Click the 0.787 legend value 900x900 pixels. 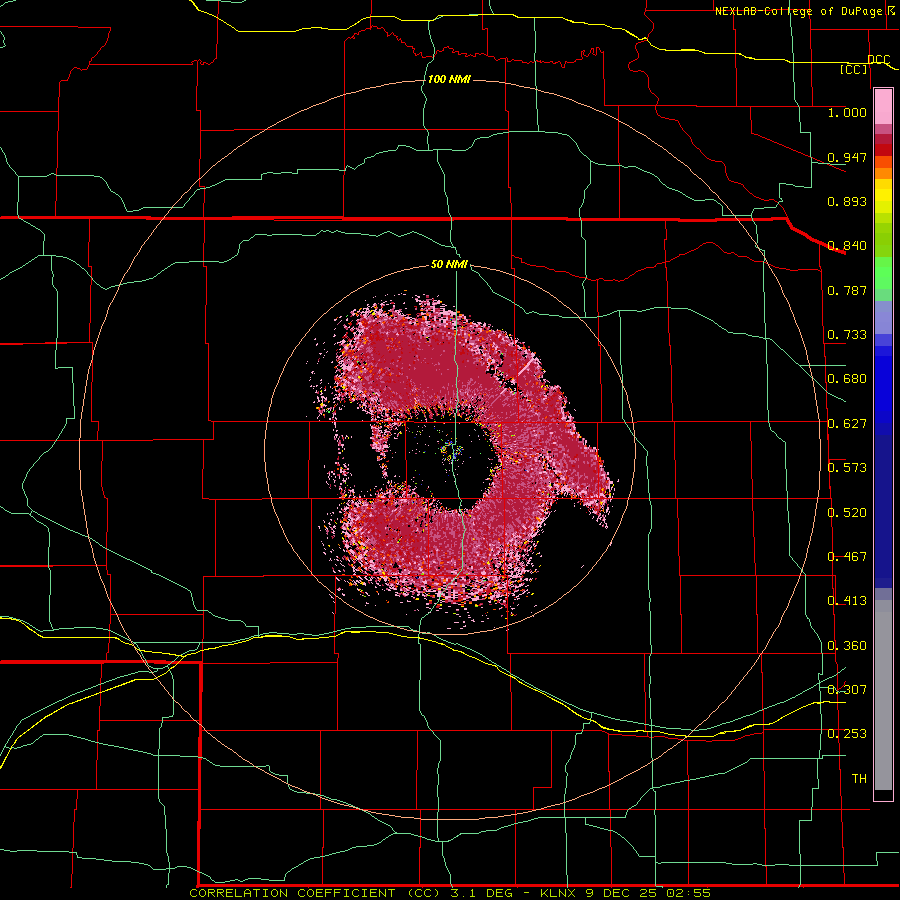(x=847, y=290)
